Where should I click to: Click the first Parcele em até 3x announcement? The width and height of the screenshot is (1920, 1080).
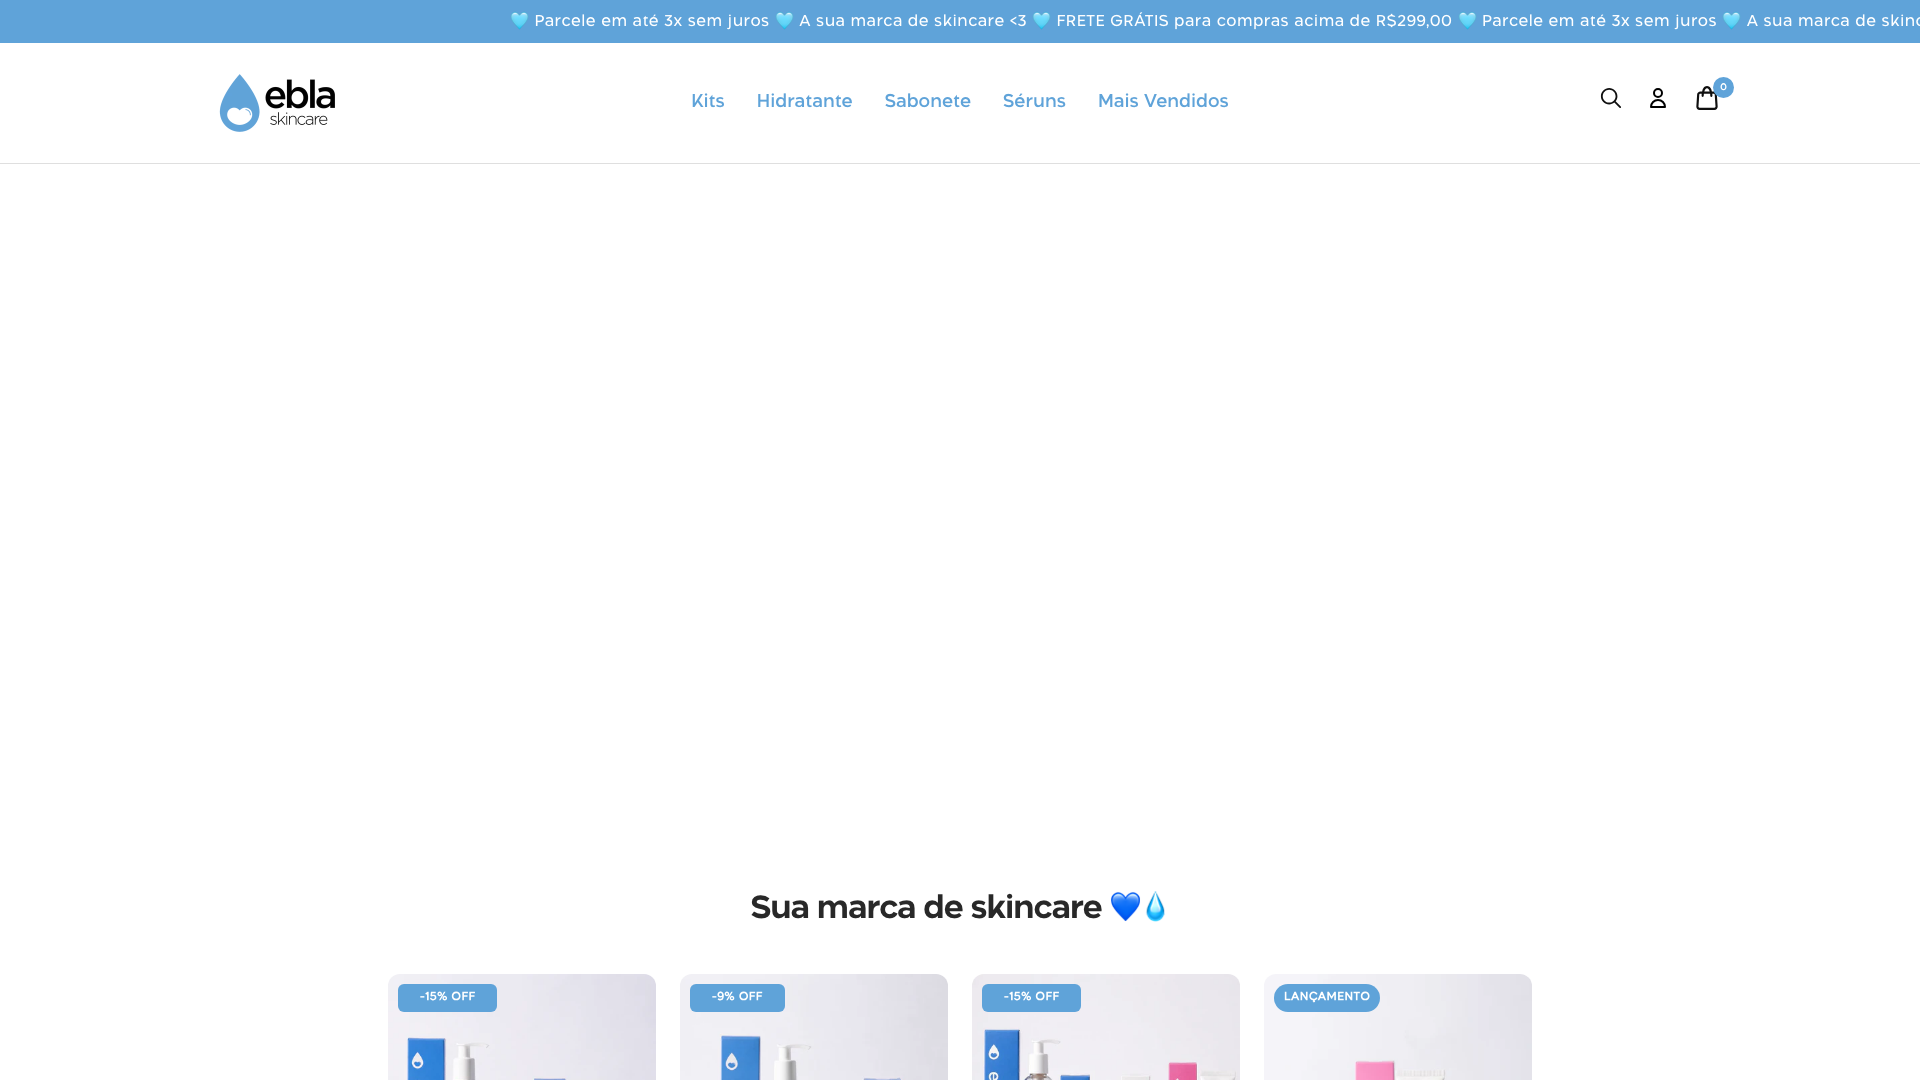(x=651, y=21)
